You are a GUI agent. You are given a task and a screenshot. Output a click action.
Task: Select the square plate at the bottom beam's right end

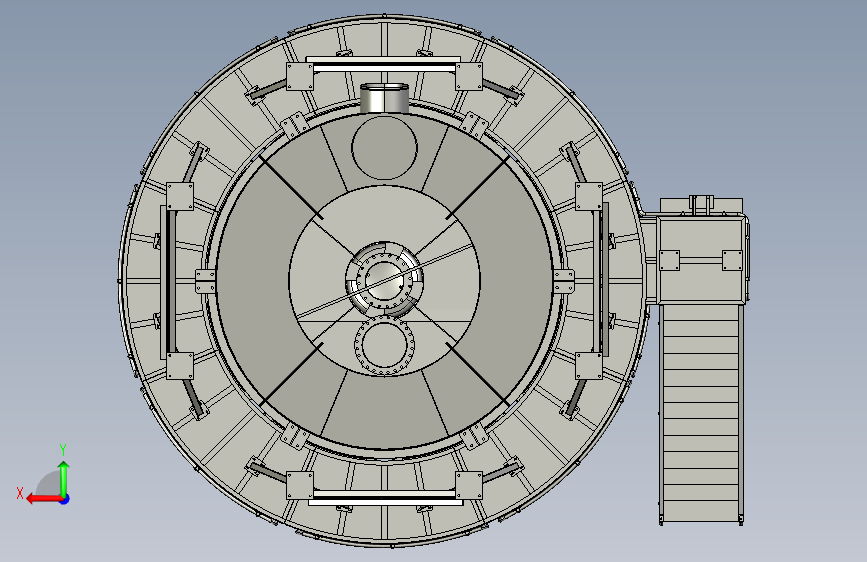[469, 485]
